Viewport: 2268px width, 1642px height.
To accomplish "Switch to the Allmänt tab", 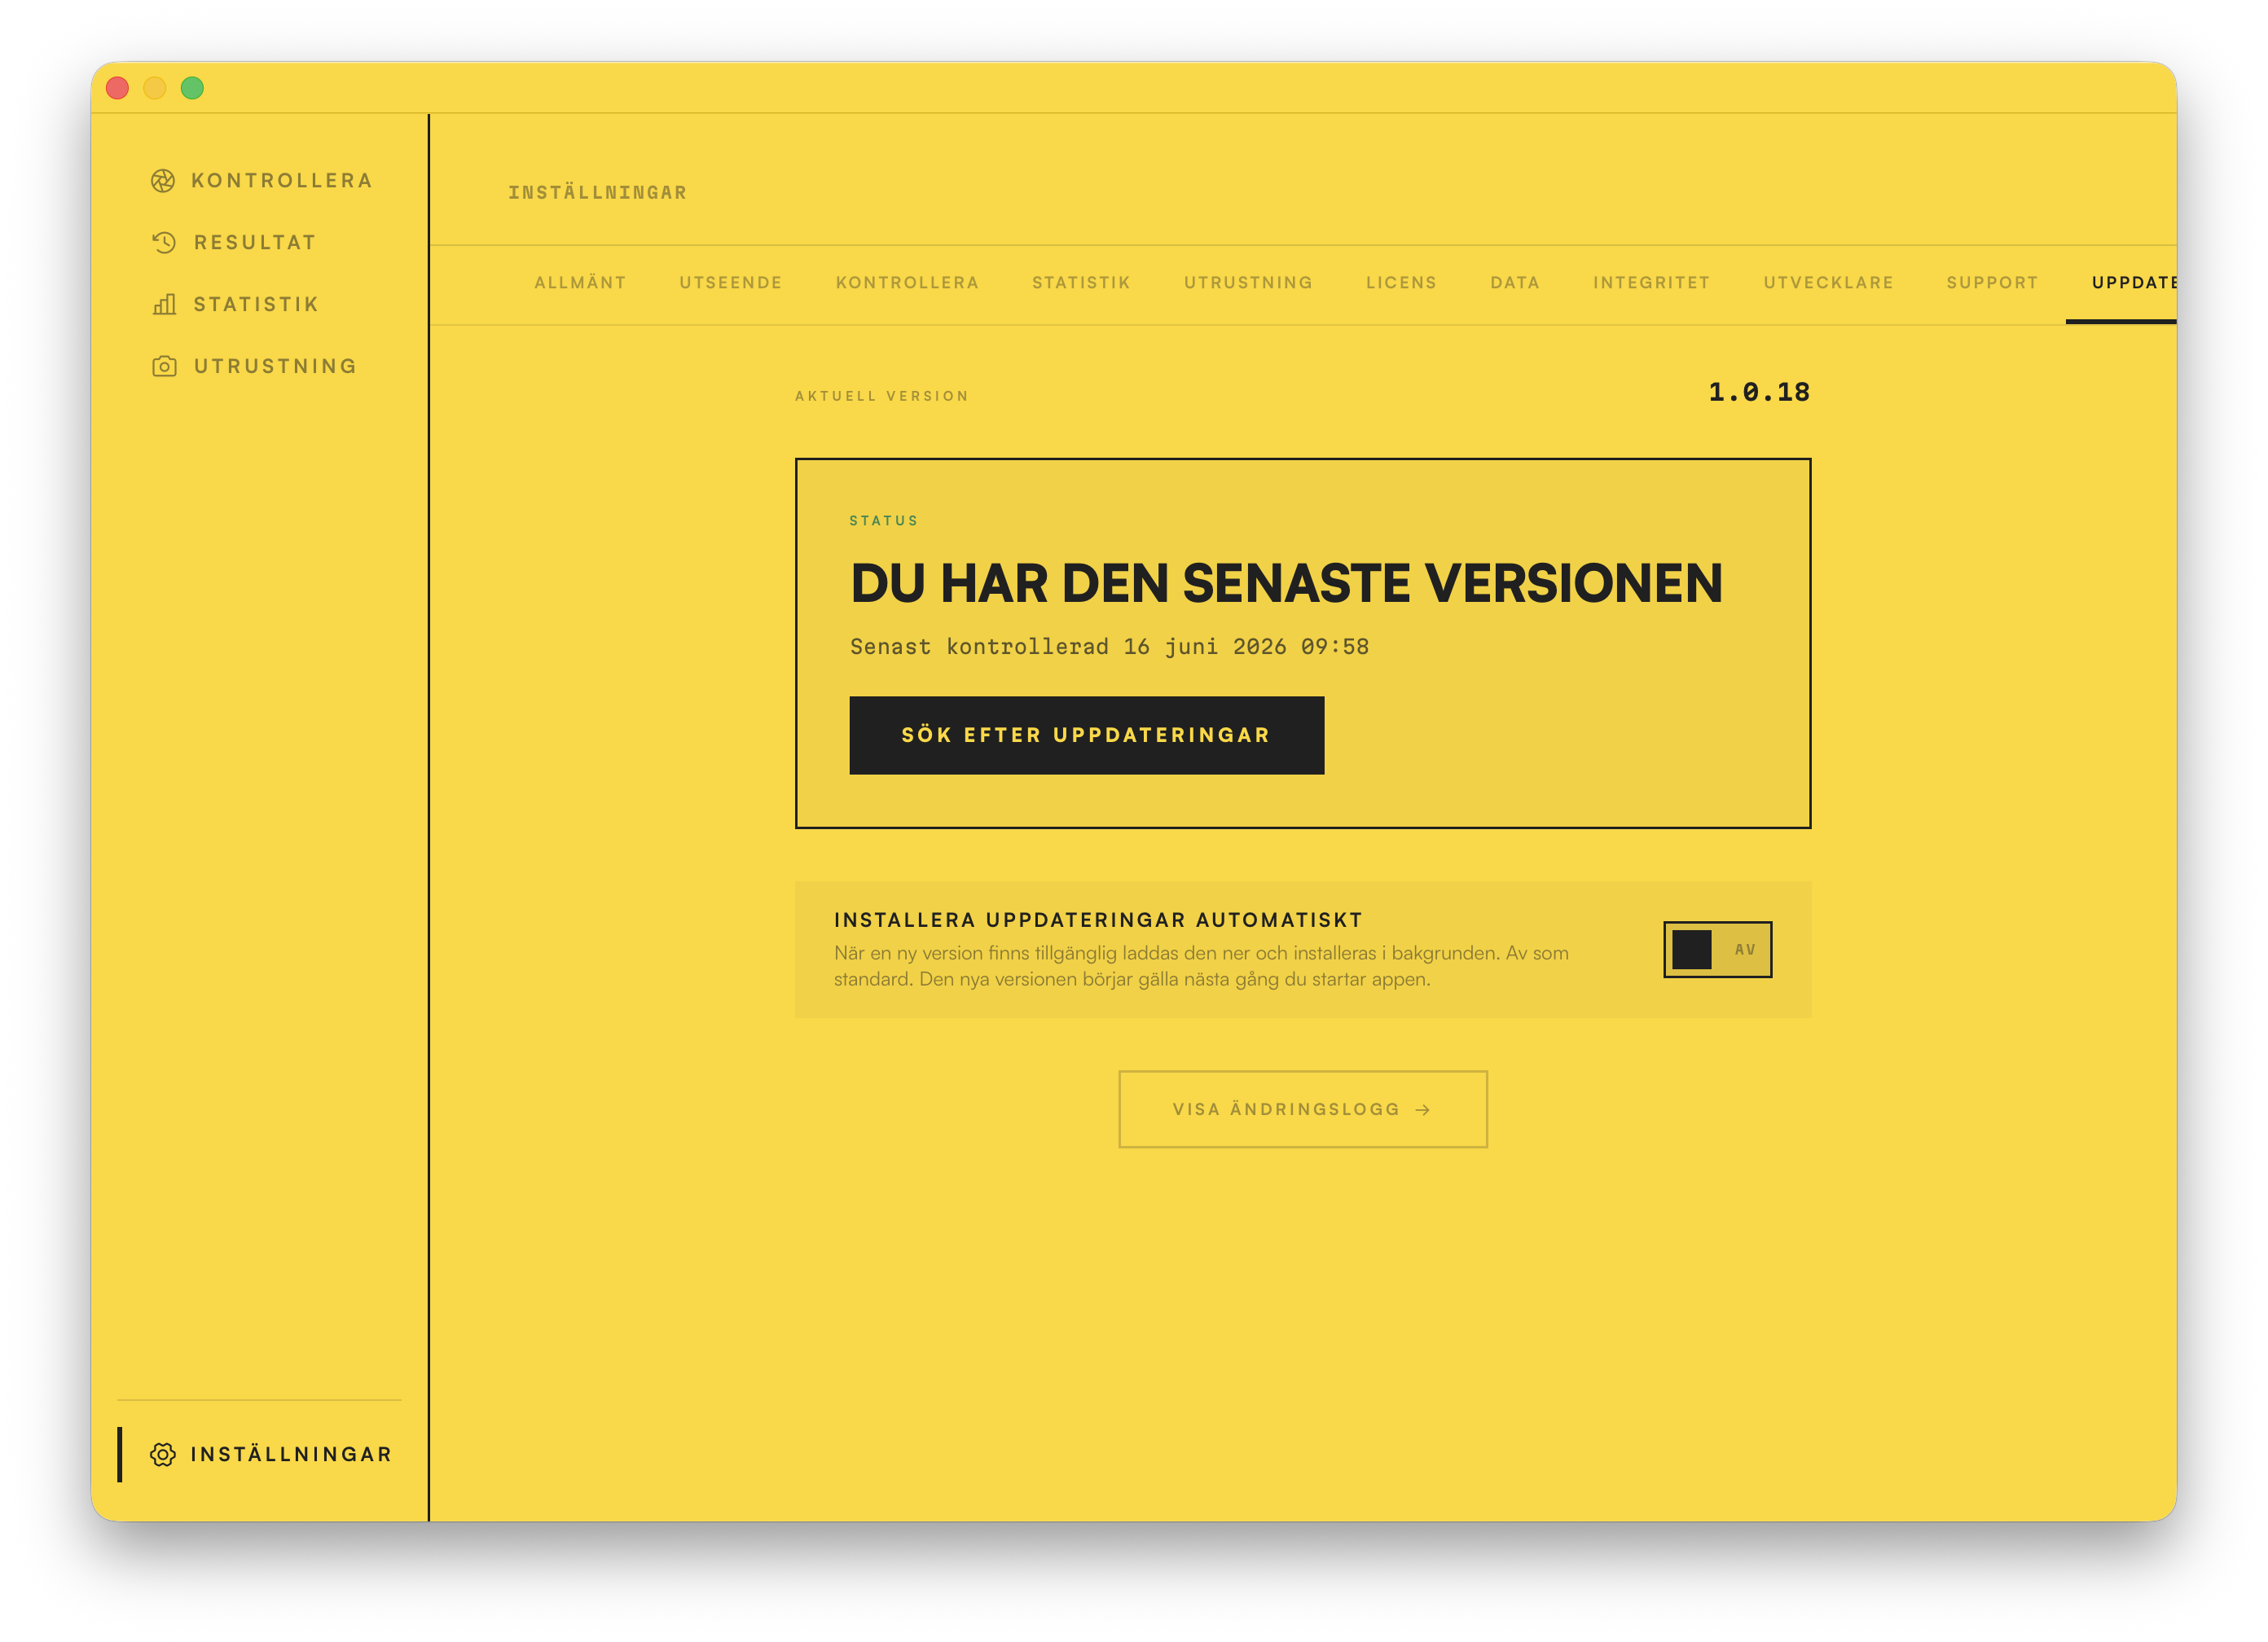I will pos(580,283).
